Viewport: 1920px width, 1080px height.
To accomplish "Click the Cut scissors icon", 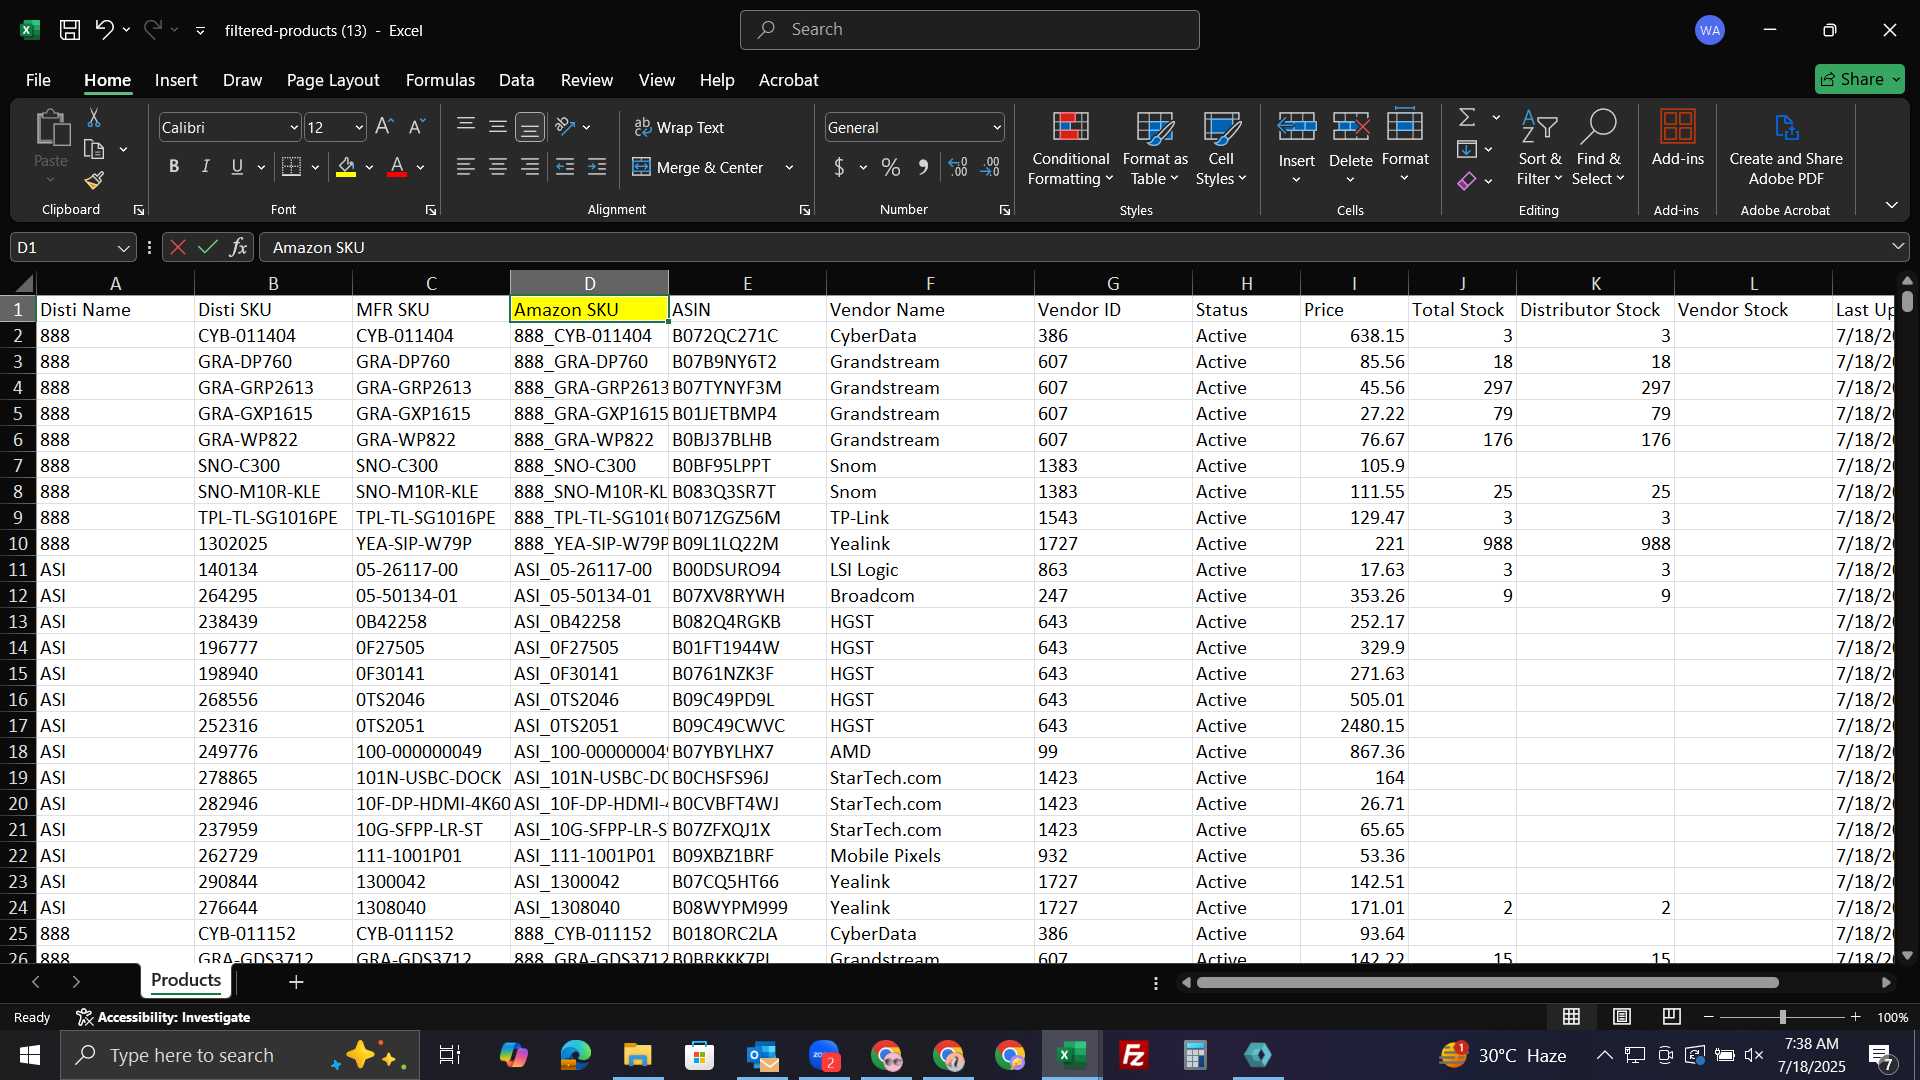I will 94,118.
